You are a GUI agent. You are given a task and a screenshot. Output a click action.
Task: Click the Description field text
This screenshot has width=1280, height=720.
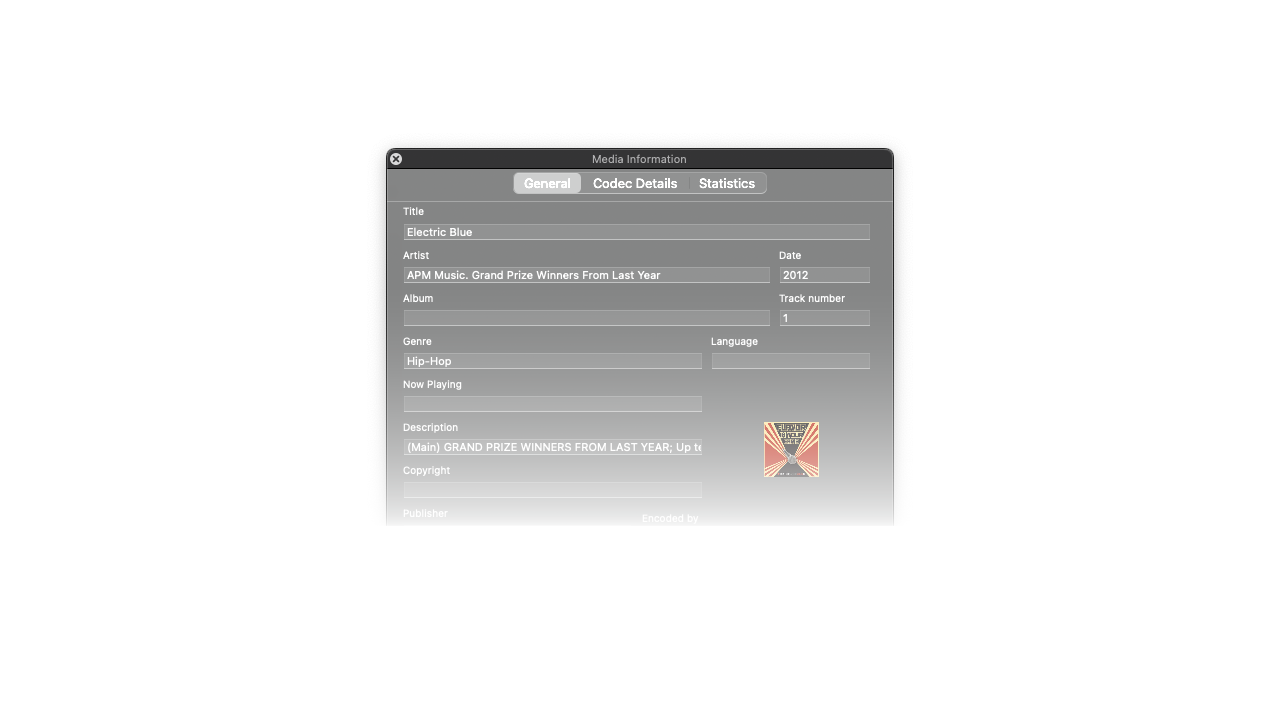pyautogui.click(x=552, y=447)
